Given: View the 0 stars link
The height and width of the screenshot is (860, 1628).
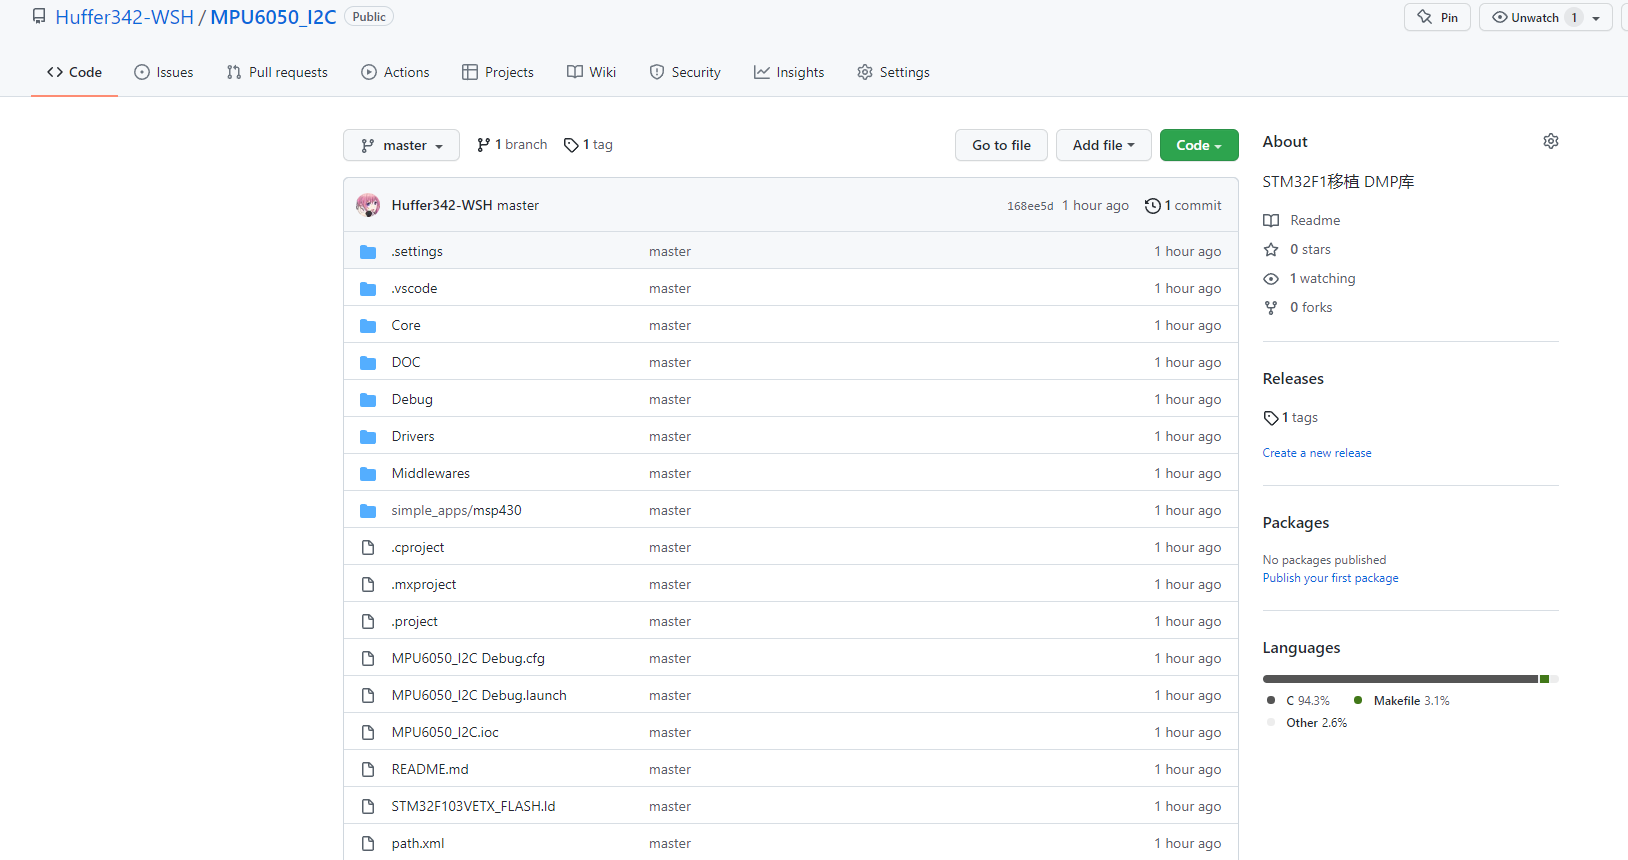Looking at the screenshot, I should (x=1297, y=249).
